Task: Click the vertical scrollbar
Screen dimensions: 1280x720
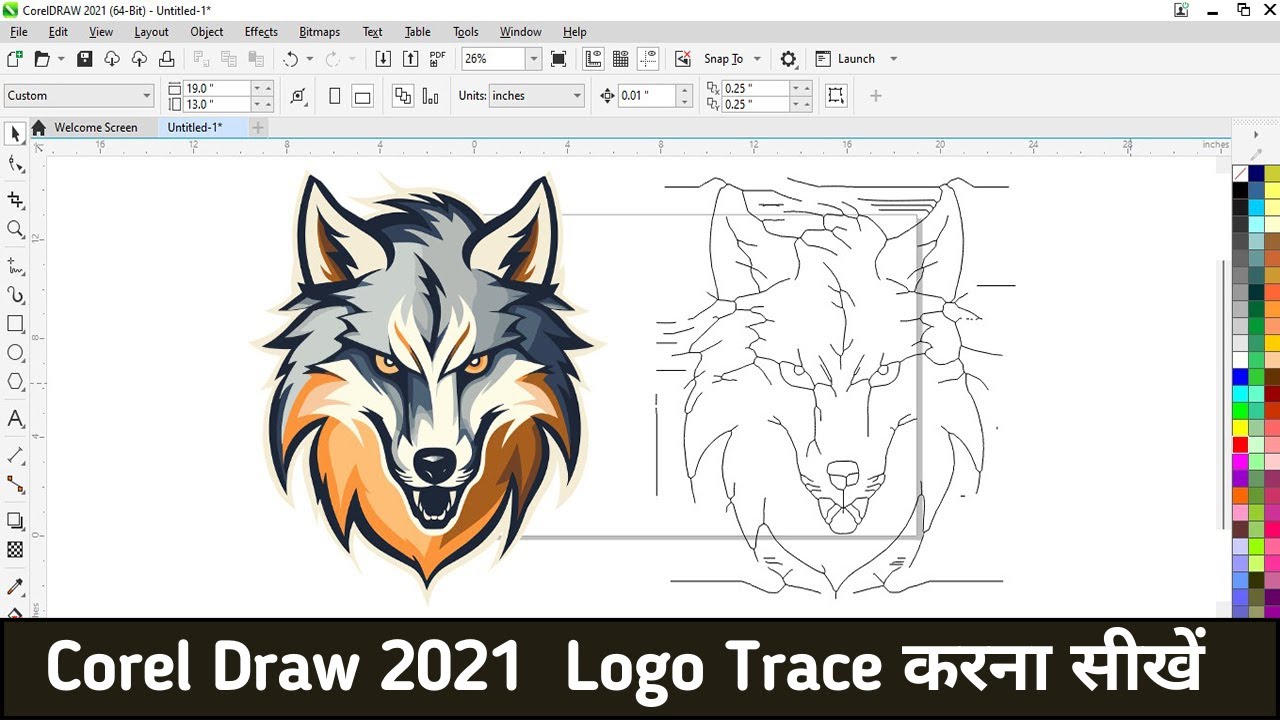Action: [x=1222, y=395]
